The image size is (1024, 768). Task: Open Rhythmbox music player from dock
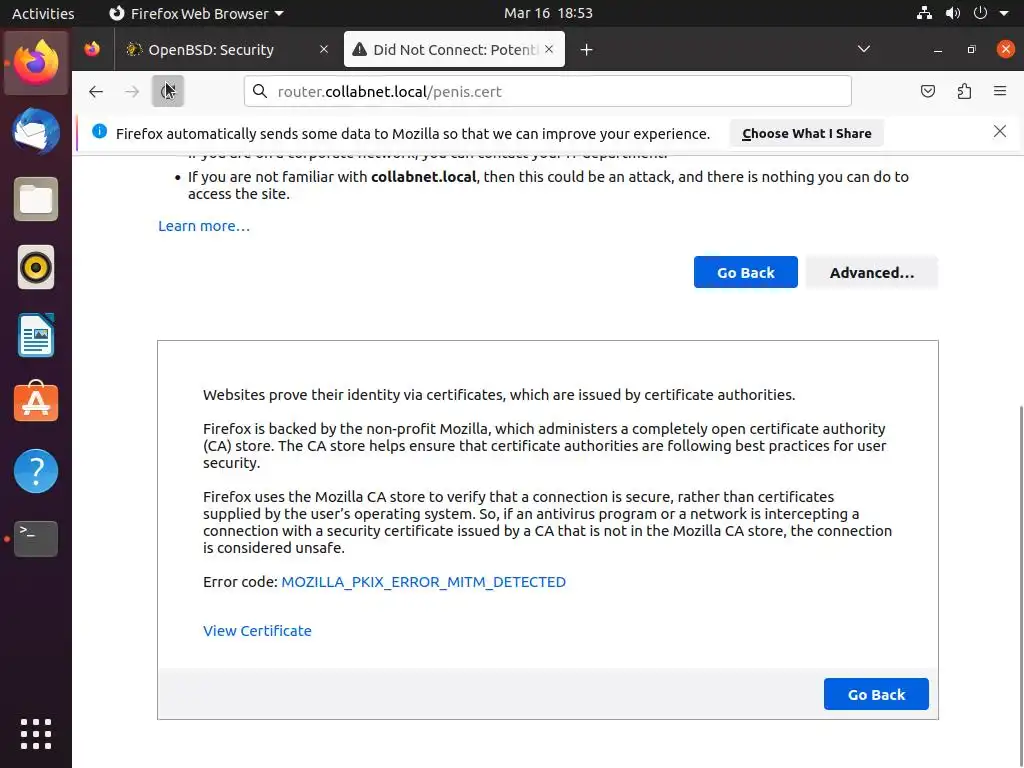36,267
